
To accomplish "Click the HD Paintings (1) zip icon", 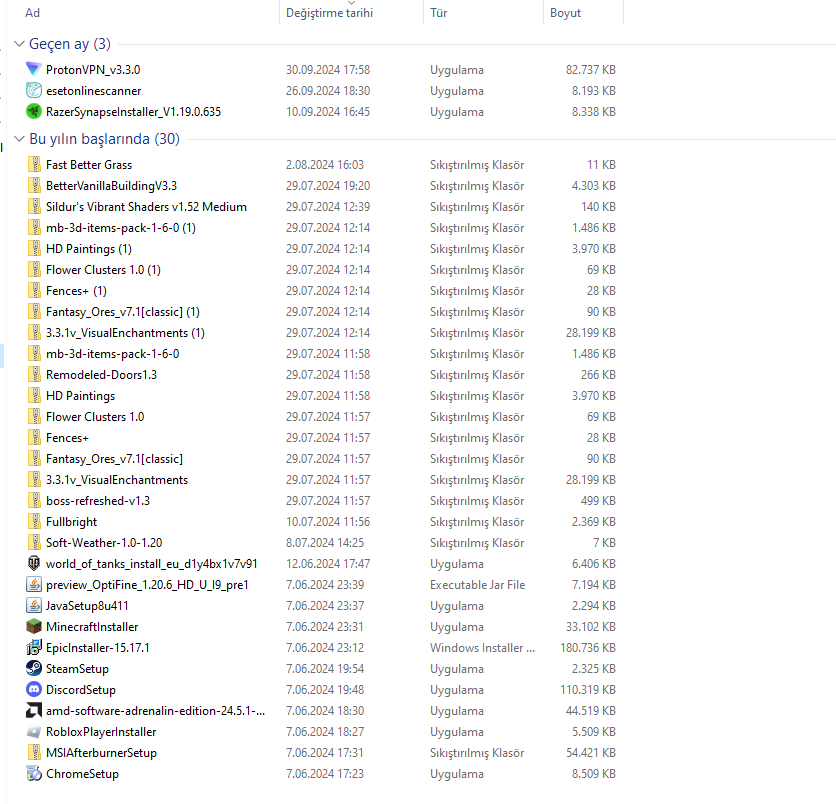I will click(x=34, y=249).
